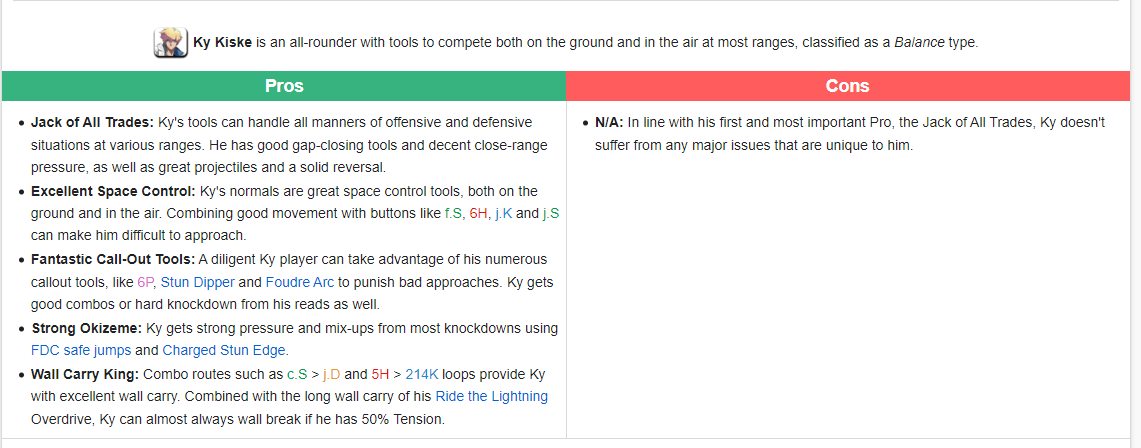Follow the Charged Stun Edge link
The width and height of the screenshot is (1141, 448).
(x=226, y=350)
